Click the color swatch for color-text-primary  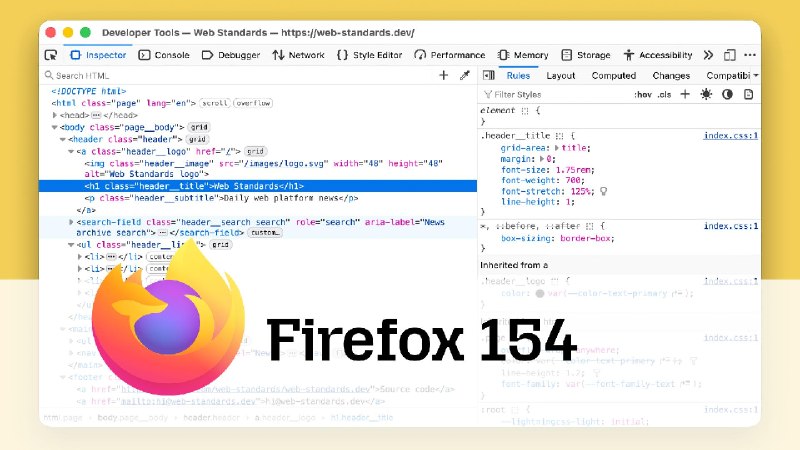point(540,294)
